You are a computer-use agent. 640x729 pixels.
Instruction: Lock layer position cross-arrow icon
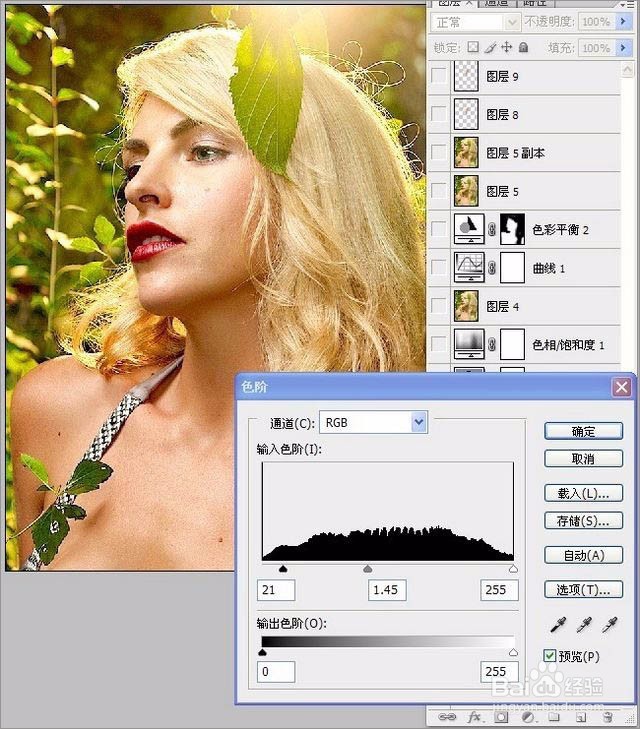pyautogui.click(x=507, y=47)
